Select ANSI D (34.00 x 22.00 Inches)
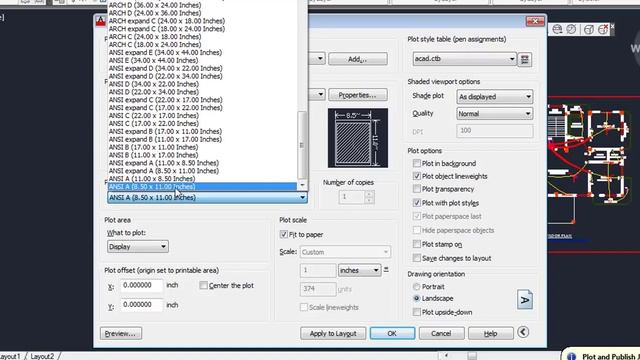The image size is (640, 360). (153, 84)
